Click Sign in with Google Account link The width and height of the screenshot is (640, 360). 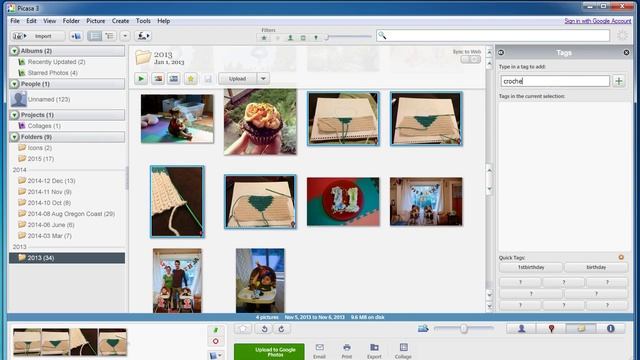click(598, 21)
